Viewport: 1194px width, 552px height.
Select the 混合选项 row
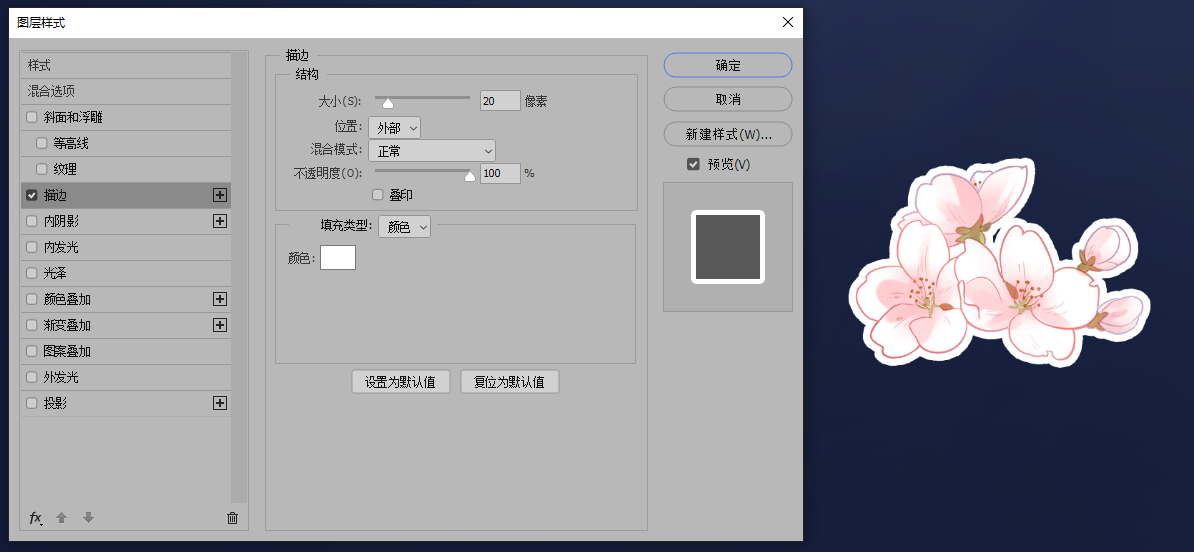(x=126, y=91)
